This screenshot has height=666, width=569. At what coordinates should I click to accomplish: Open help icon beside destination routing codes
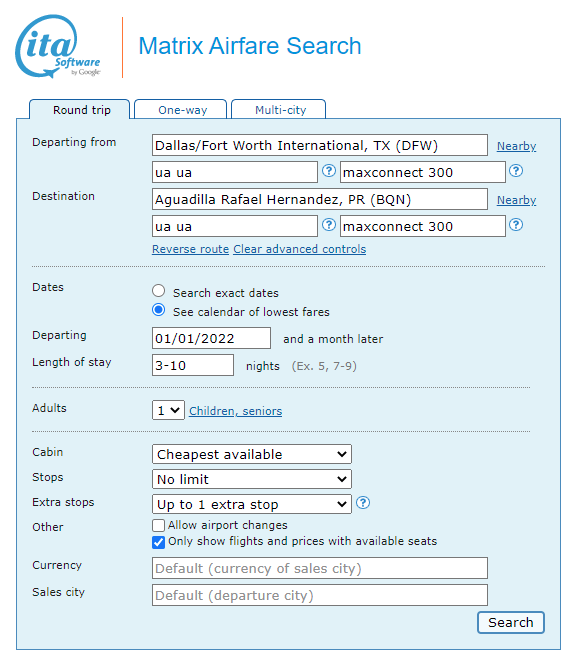329,225
